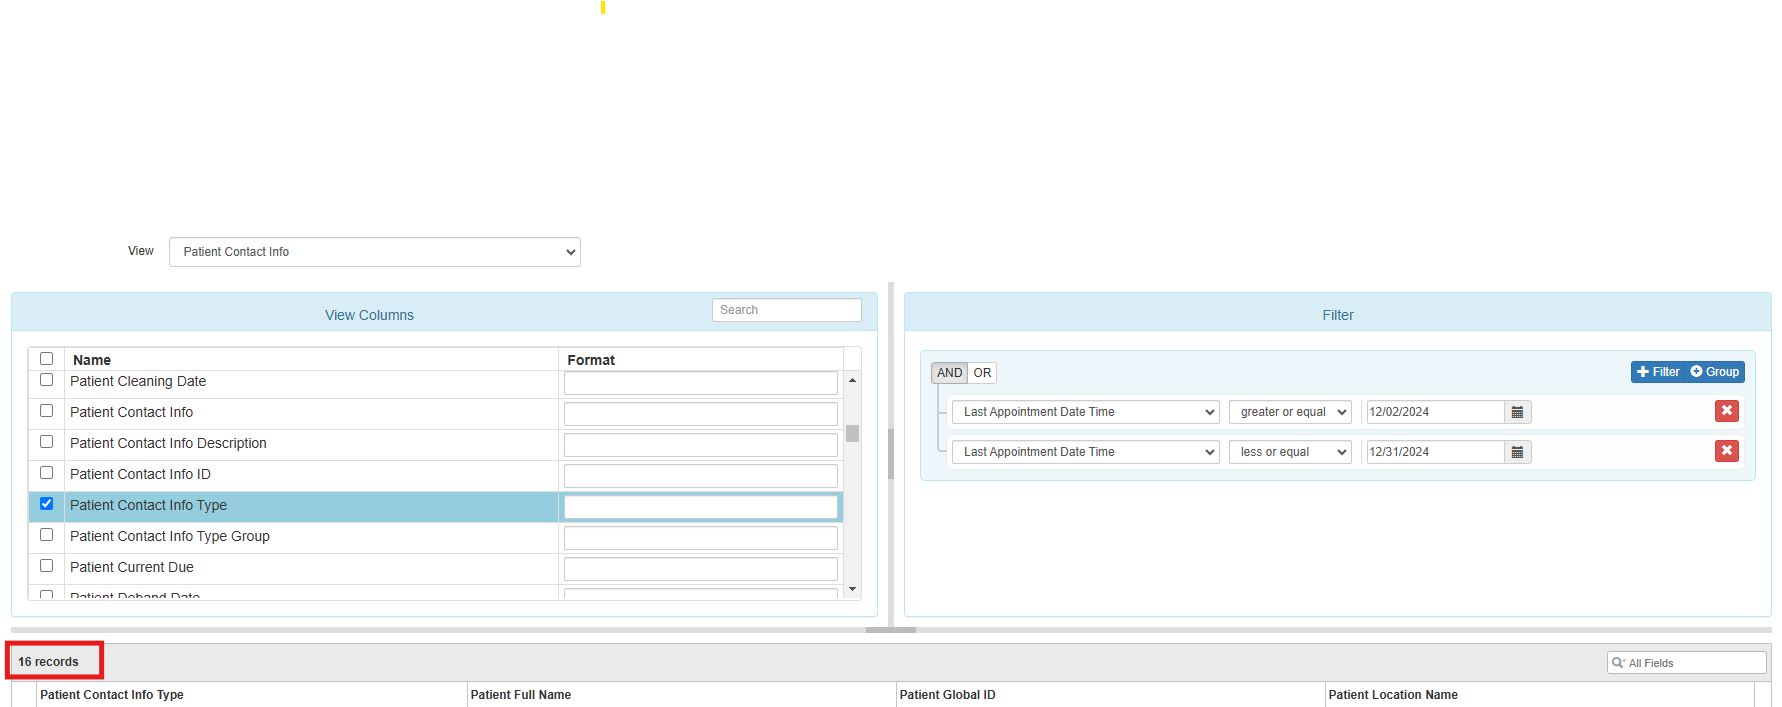Add a new Filter condition
The height and width of the screenshot is (707, 1782).
click(1658, 372)
